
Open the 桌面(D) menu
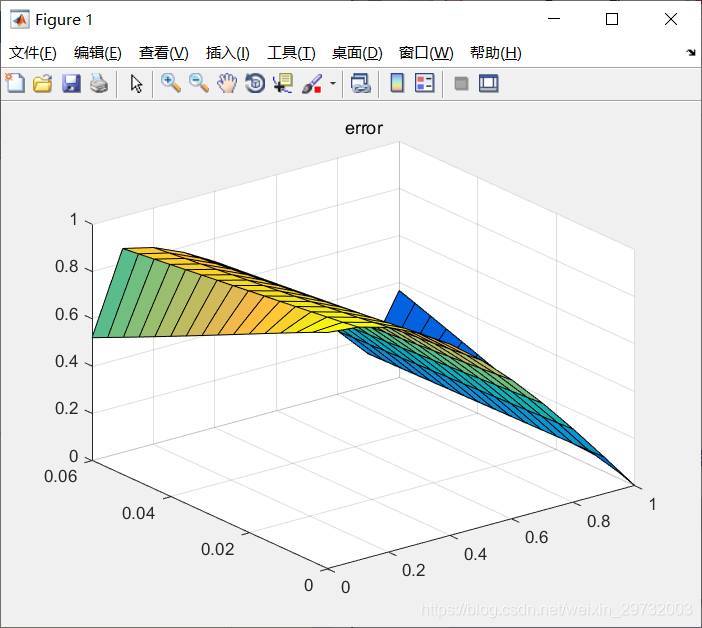(357, 53)
